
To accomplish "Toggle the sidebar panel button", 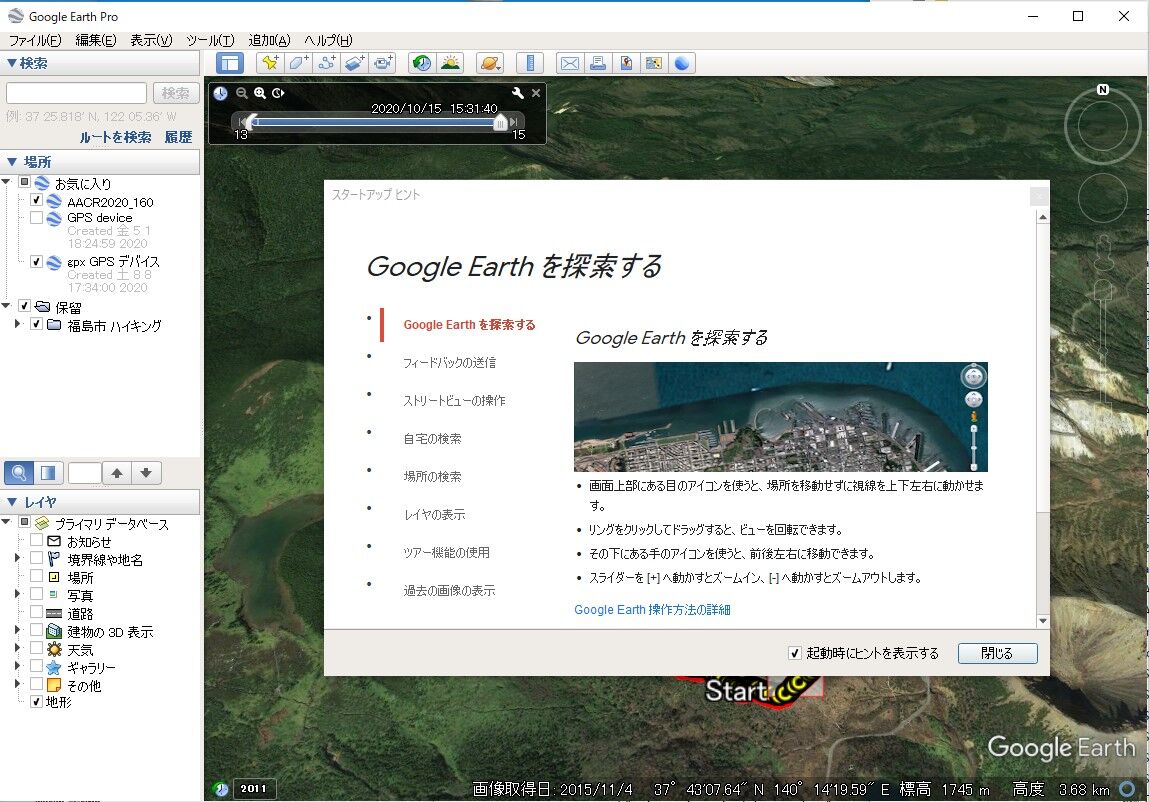I will pyautogui.click(x=230, y=63).
